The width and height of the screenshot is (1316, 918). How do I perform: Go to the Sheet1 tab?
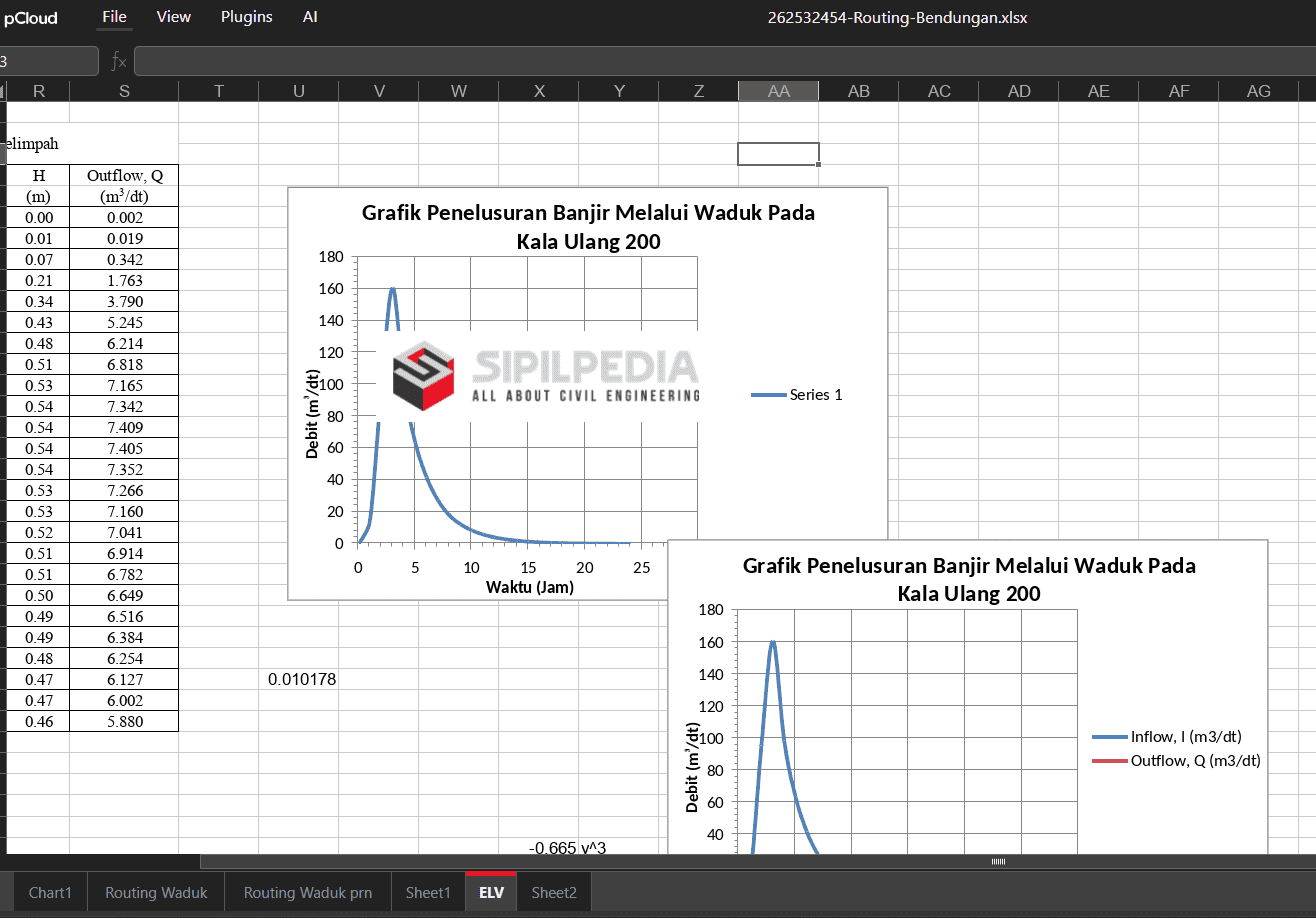428,892
